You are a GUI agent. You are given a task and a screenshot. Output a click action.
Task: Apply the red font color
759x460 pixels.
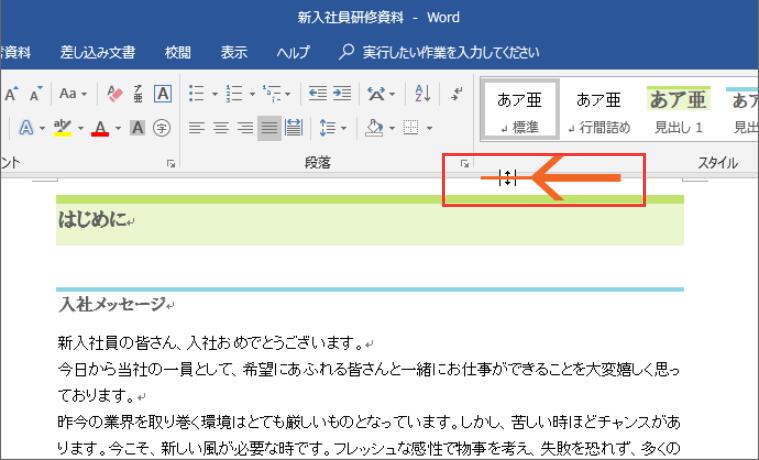(100, 128)
